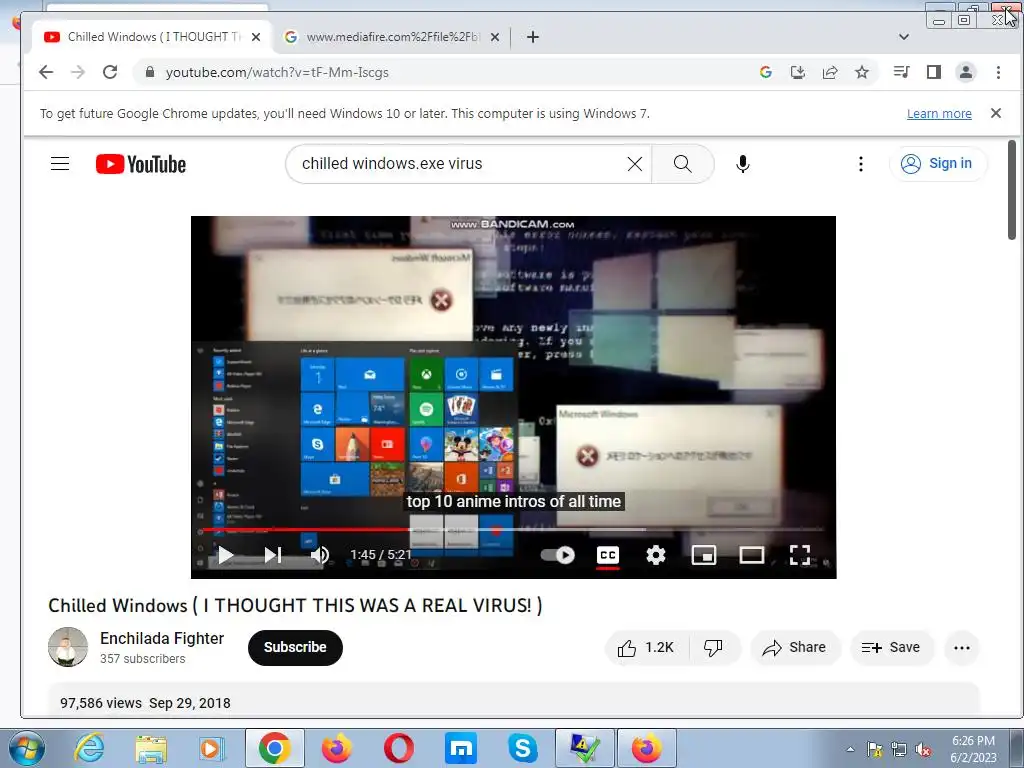The height and width of the screenshot is (768, 1024).
Task: Go to YouTube home via logo
Action: point(141,164)
